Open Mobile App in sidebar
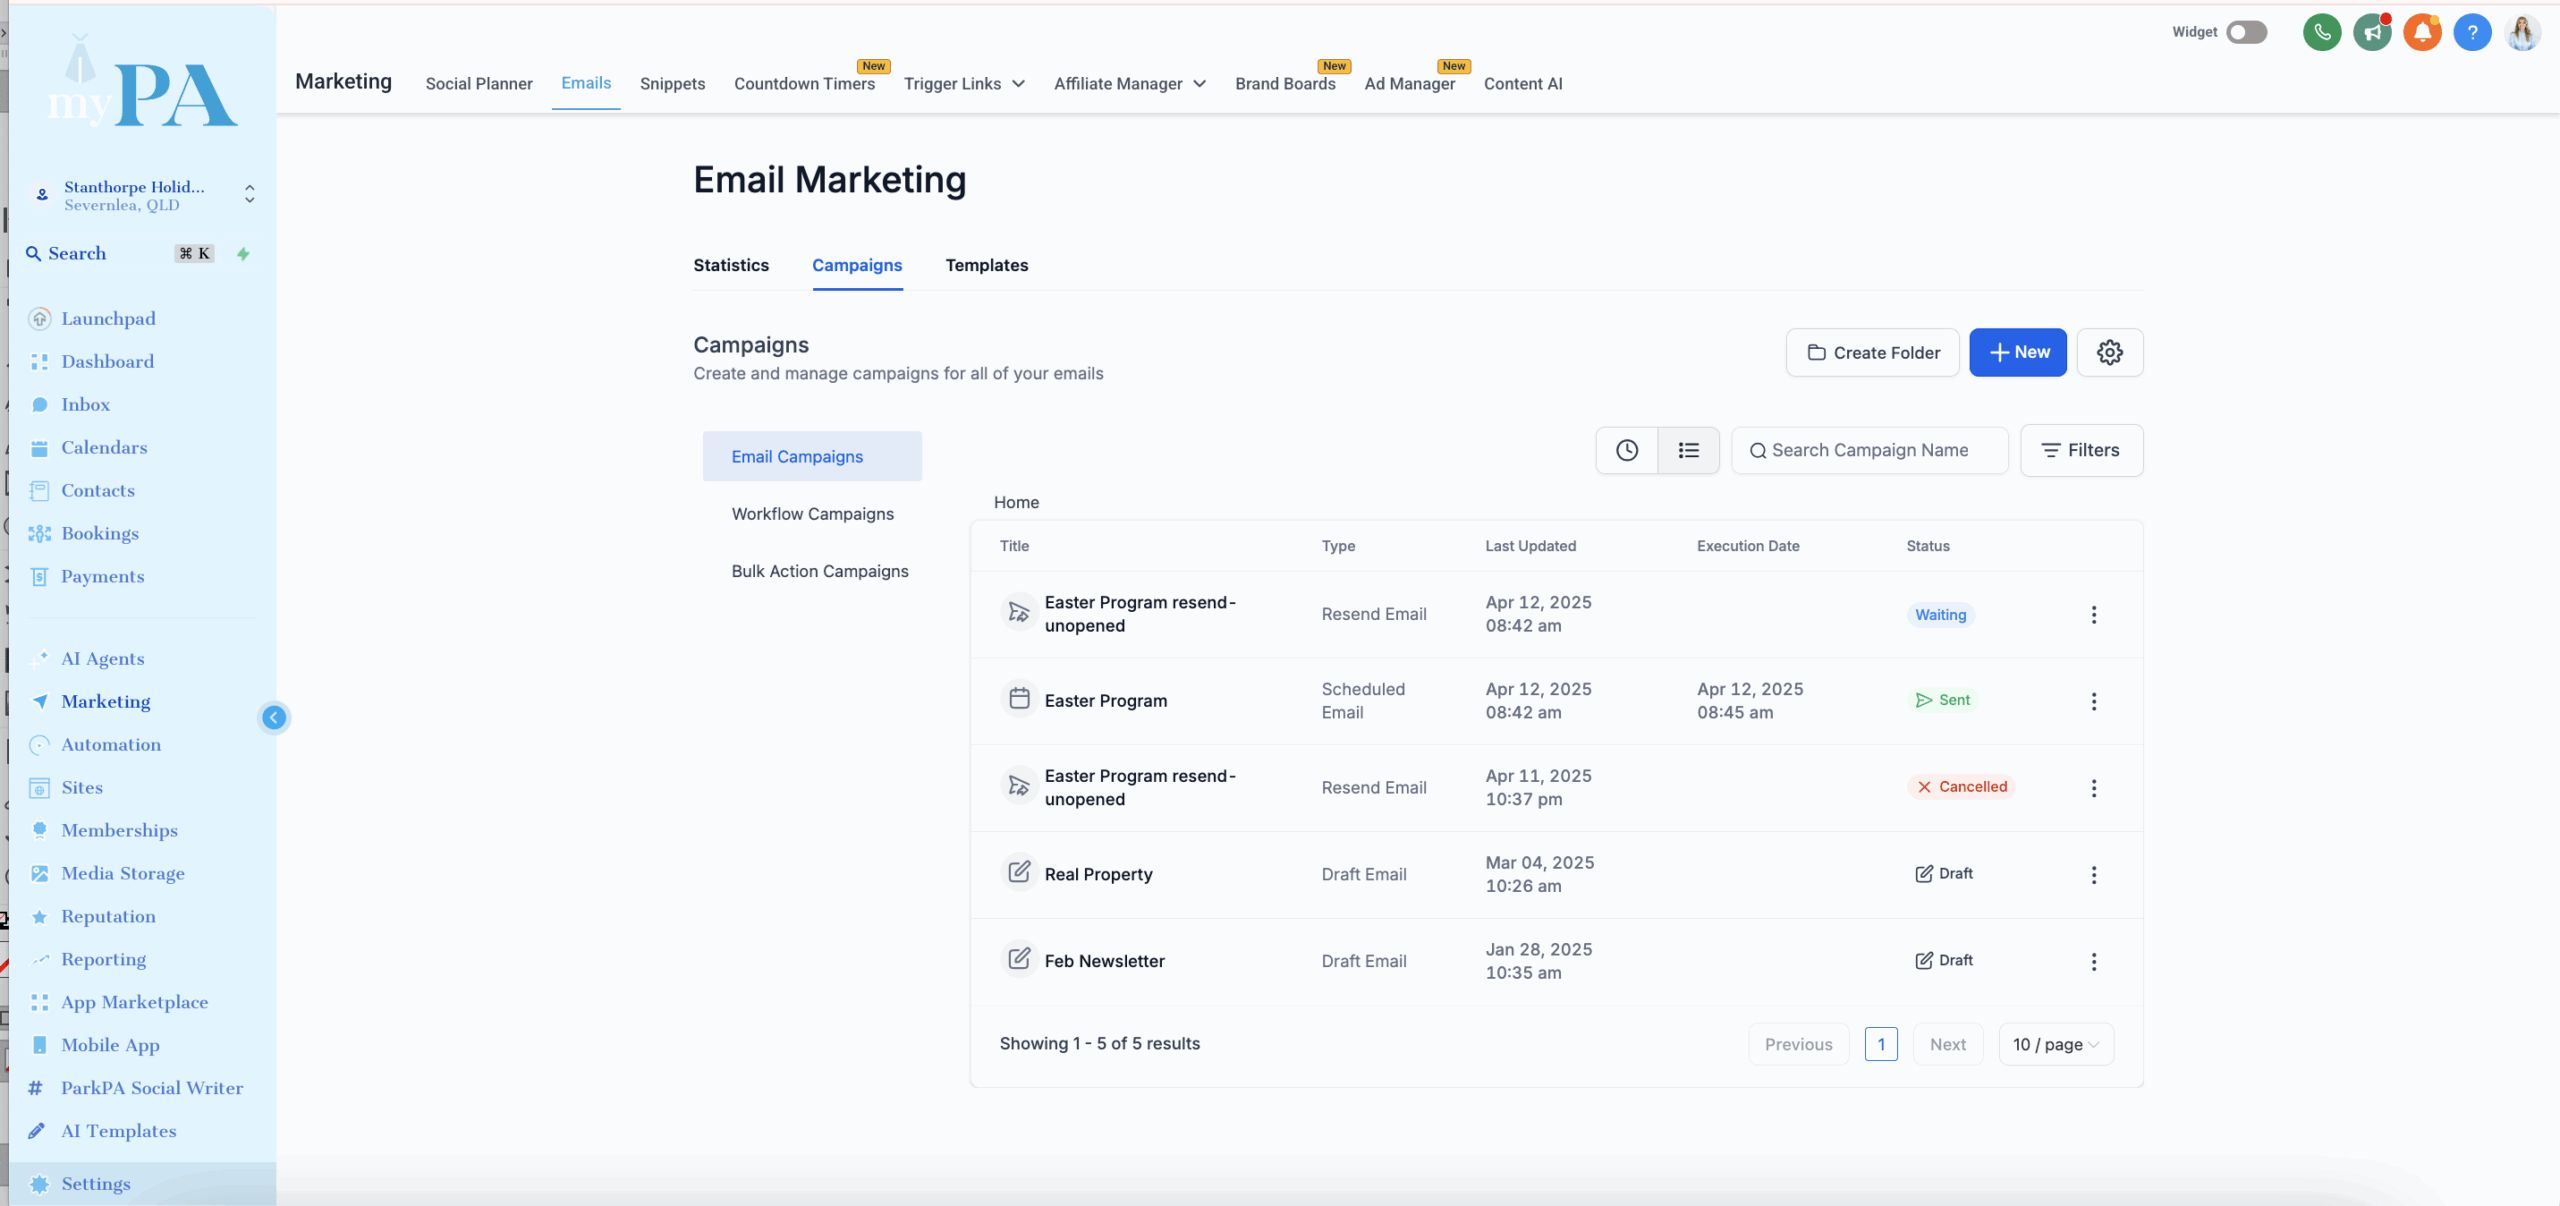This screenshot has height=1206, width=2560. click(110, 1045)
